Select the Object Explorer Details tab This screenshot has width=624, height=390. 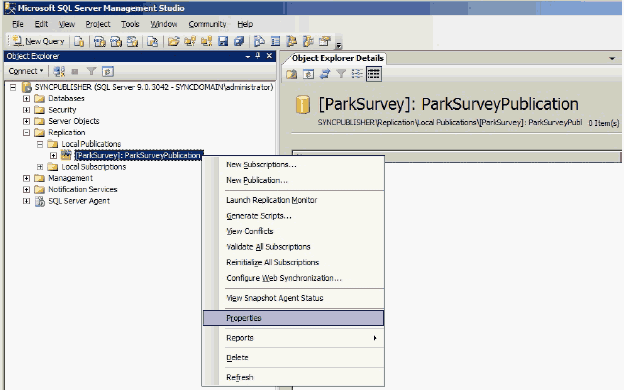pos(337,58)
